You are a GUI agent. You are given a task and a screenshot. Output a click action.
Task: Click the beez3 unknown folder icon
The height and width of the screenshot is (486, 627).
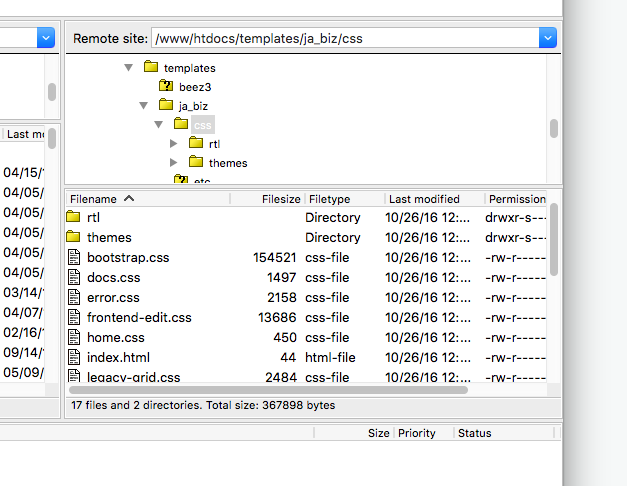166,87
